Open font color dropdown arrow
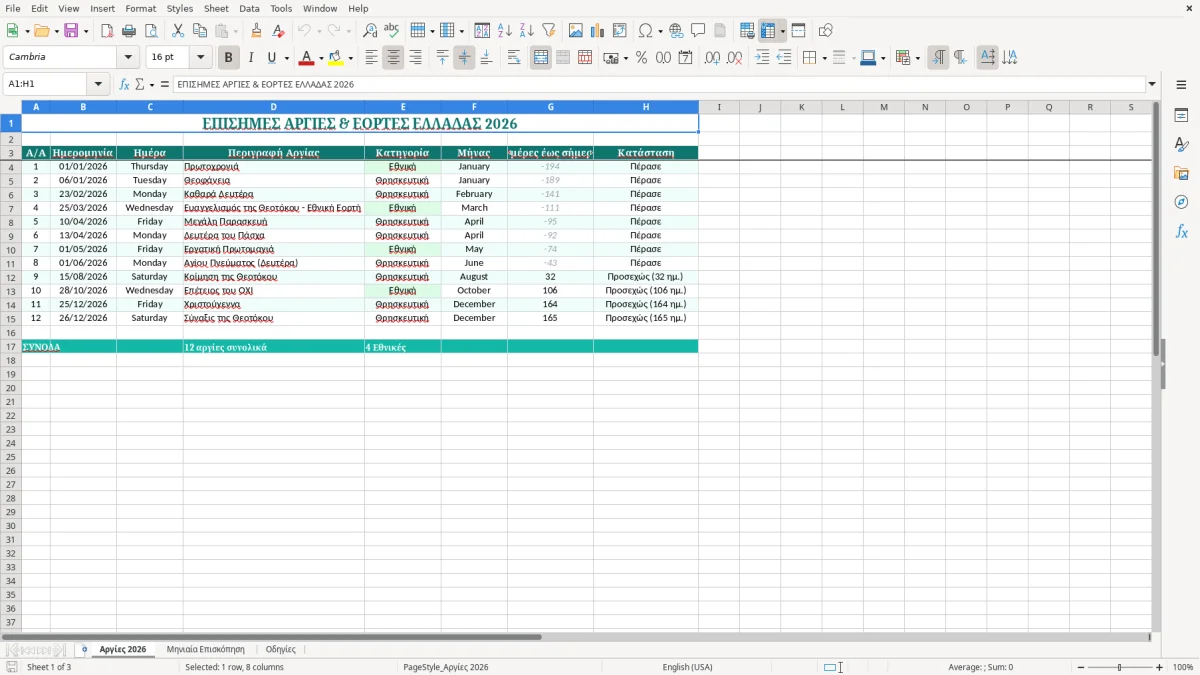Image resolution: width=1200 pixels, height=675 pixels. tap(321, 58)
